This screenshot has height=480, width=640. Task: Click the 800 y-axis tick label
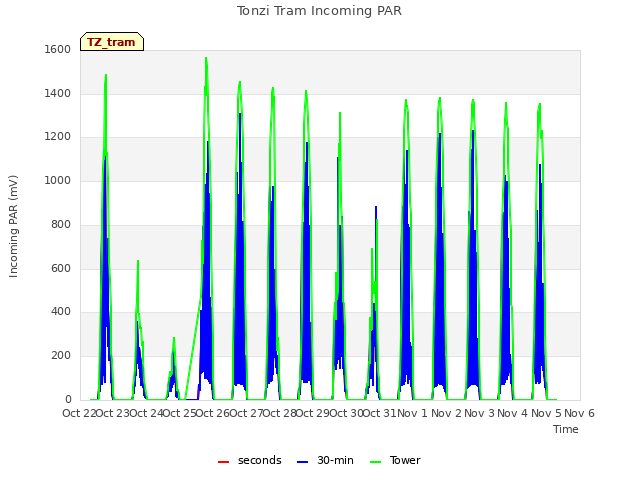pyautogui.click(x=61, y=224)
